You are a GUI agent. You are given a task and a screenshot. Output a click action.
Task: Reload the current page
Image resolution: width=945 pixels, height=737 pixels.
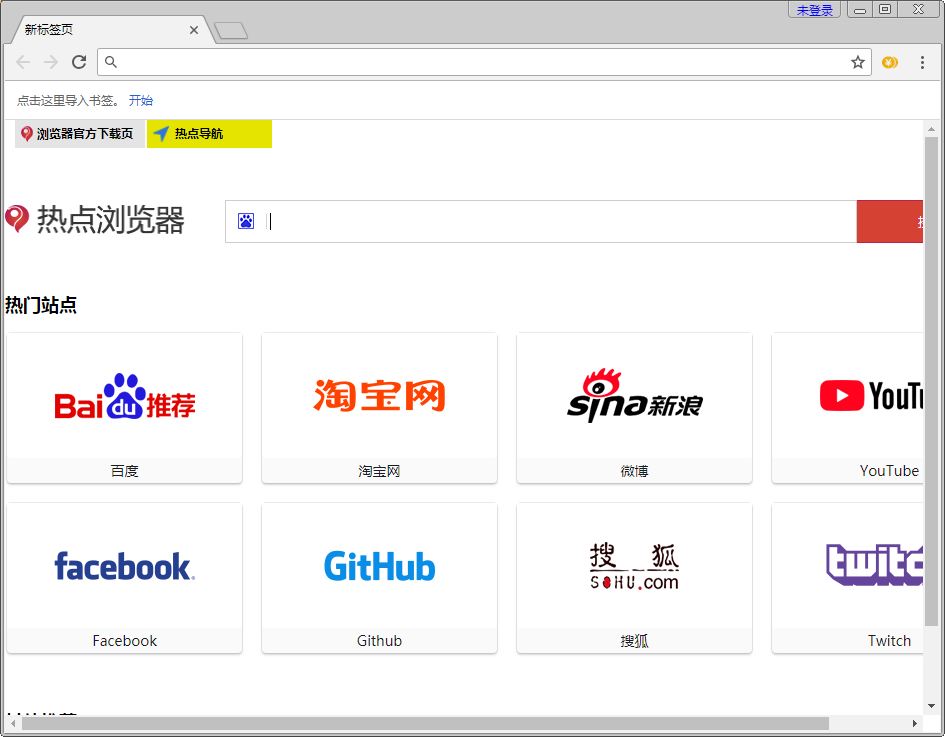pos(79,62)
